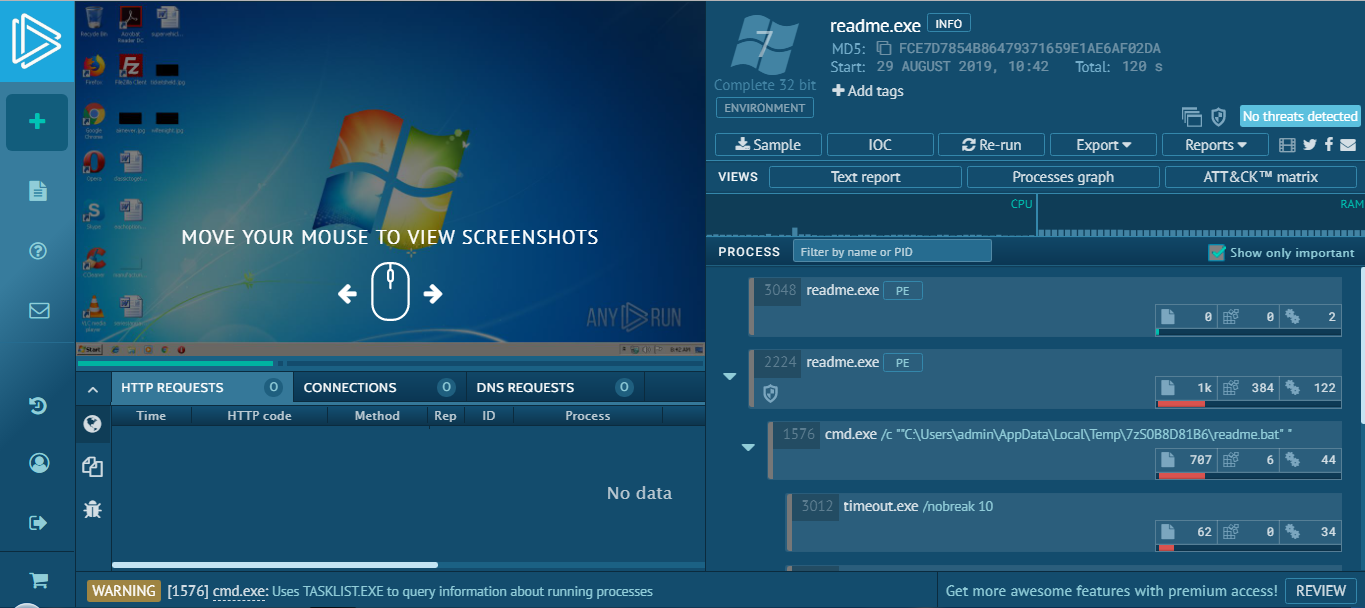Open the Processes graph view
Image resolution: width=1365 pixels, height=608 pixels.
tap(1063, 177)
